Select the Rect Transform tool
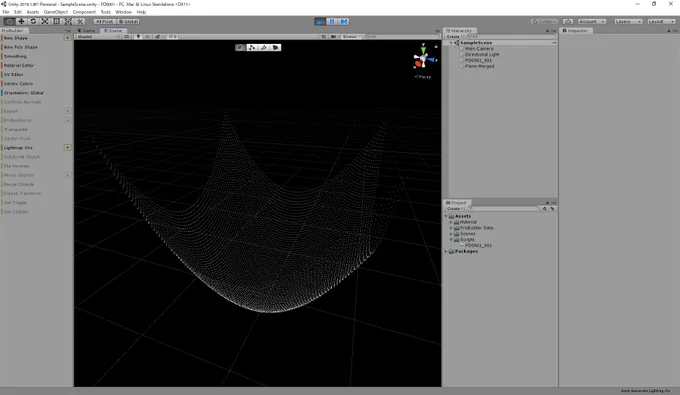The width and height of the screenshot is (680, 395). 56,21
